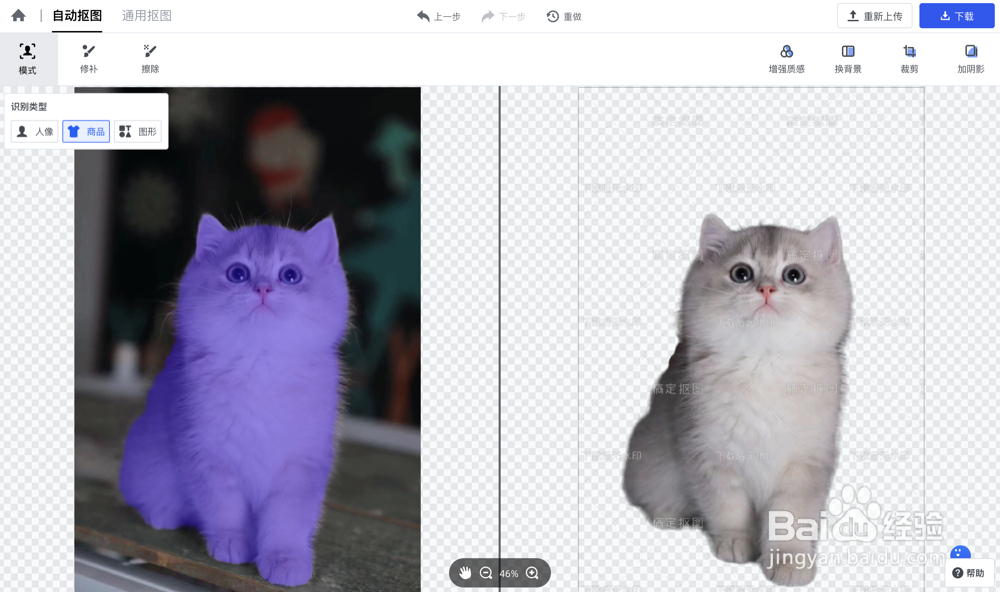Re-upload an image with 重新上传
The width and height of the screenshot is (1000, 592).
(874, 16)
